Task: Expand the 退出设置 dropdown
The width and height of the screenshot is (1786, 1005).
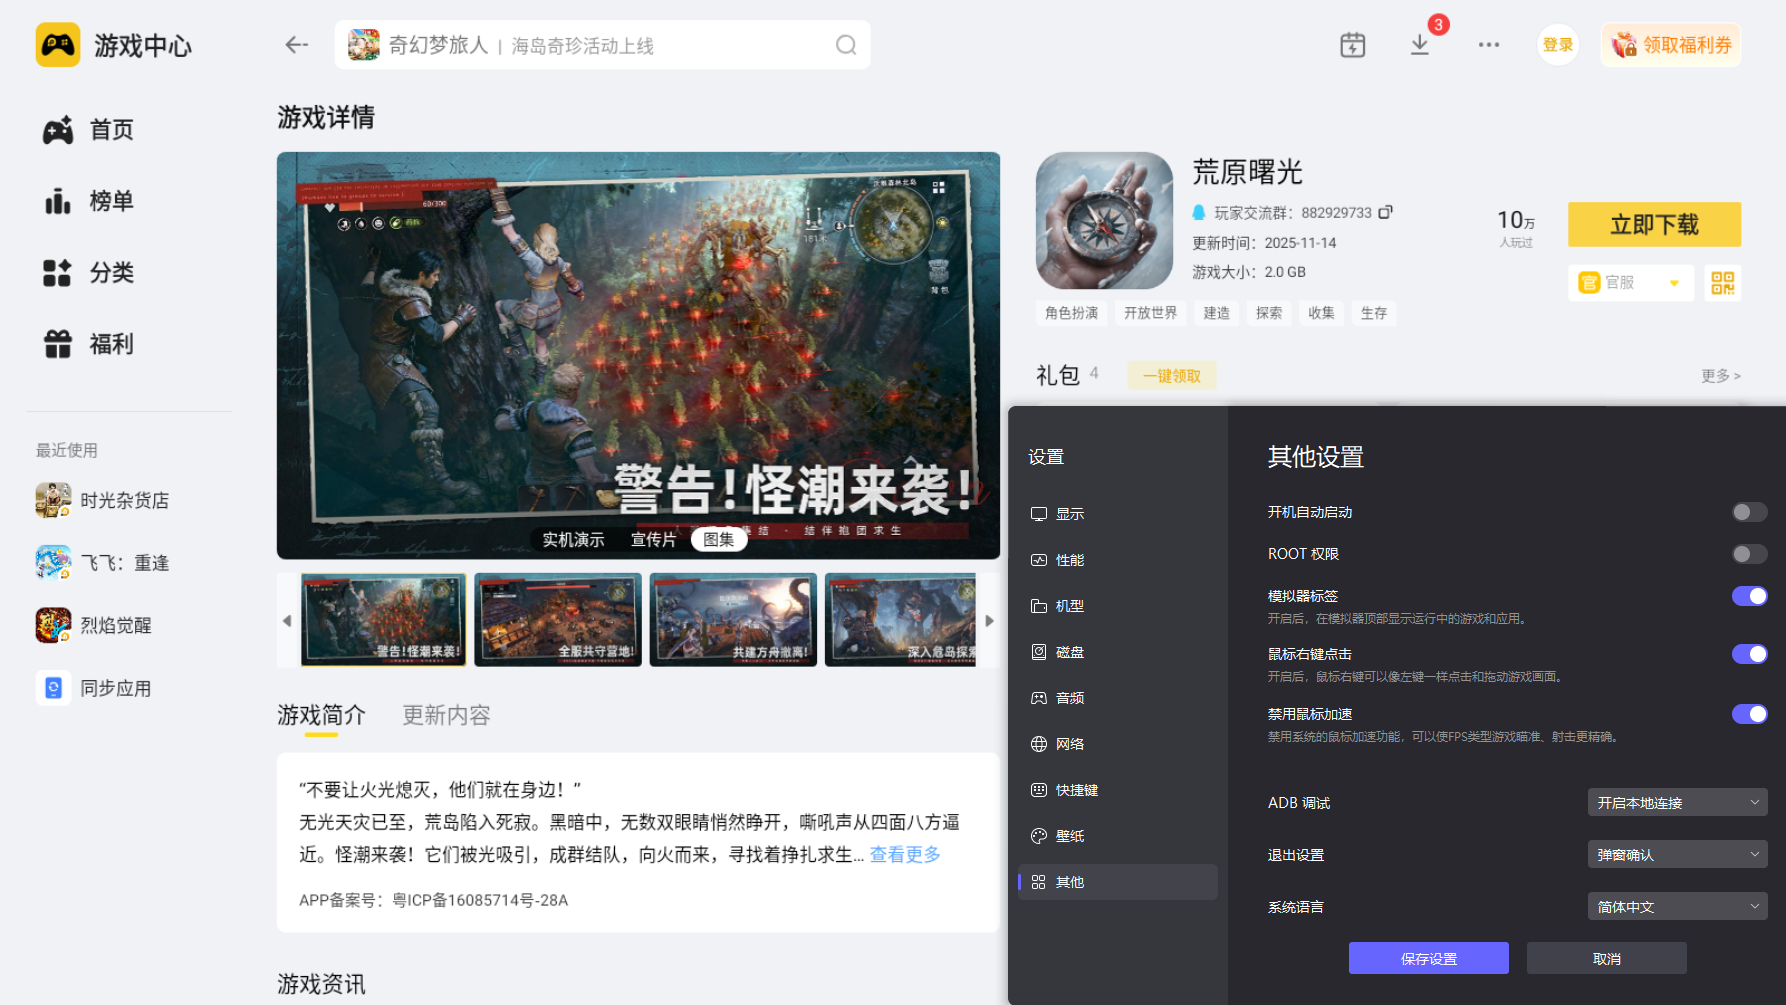Action: [1677, 854]
